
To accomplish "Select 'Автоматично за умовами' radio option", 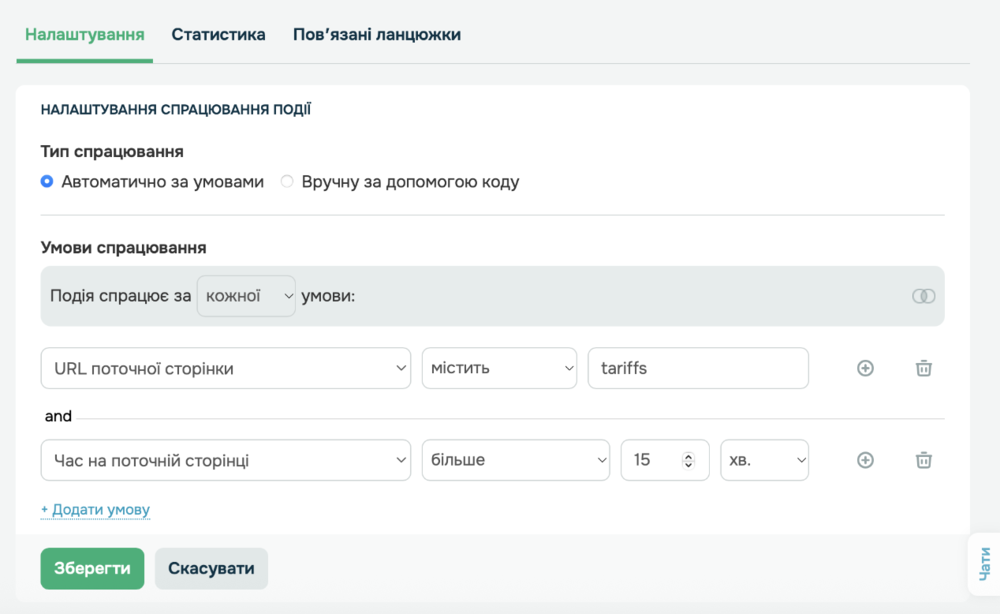I will (47, 182).
